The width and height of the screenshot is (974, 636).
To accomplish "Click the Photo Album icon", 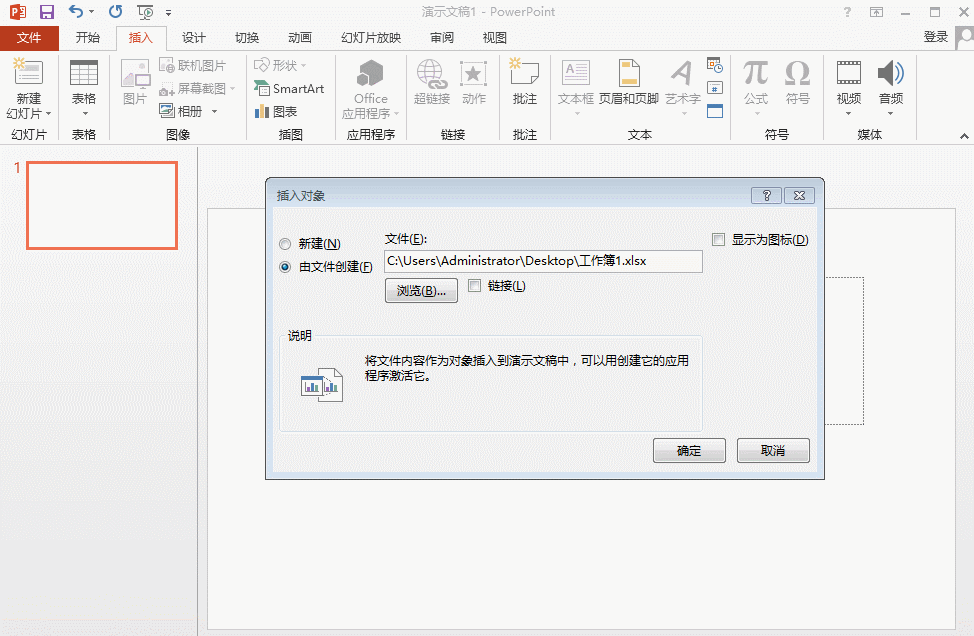I will click(167, 111).
